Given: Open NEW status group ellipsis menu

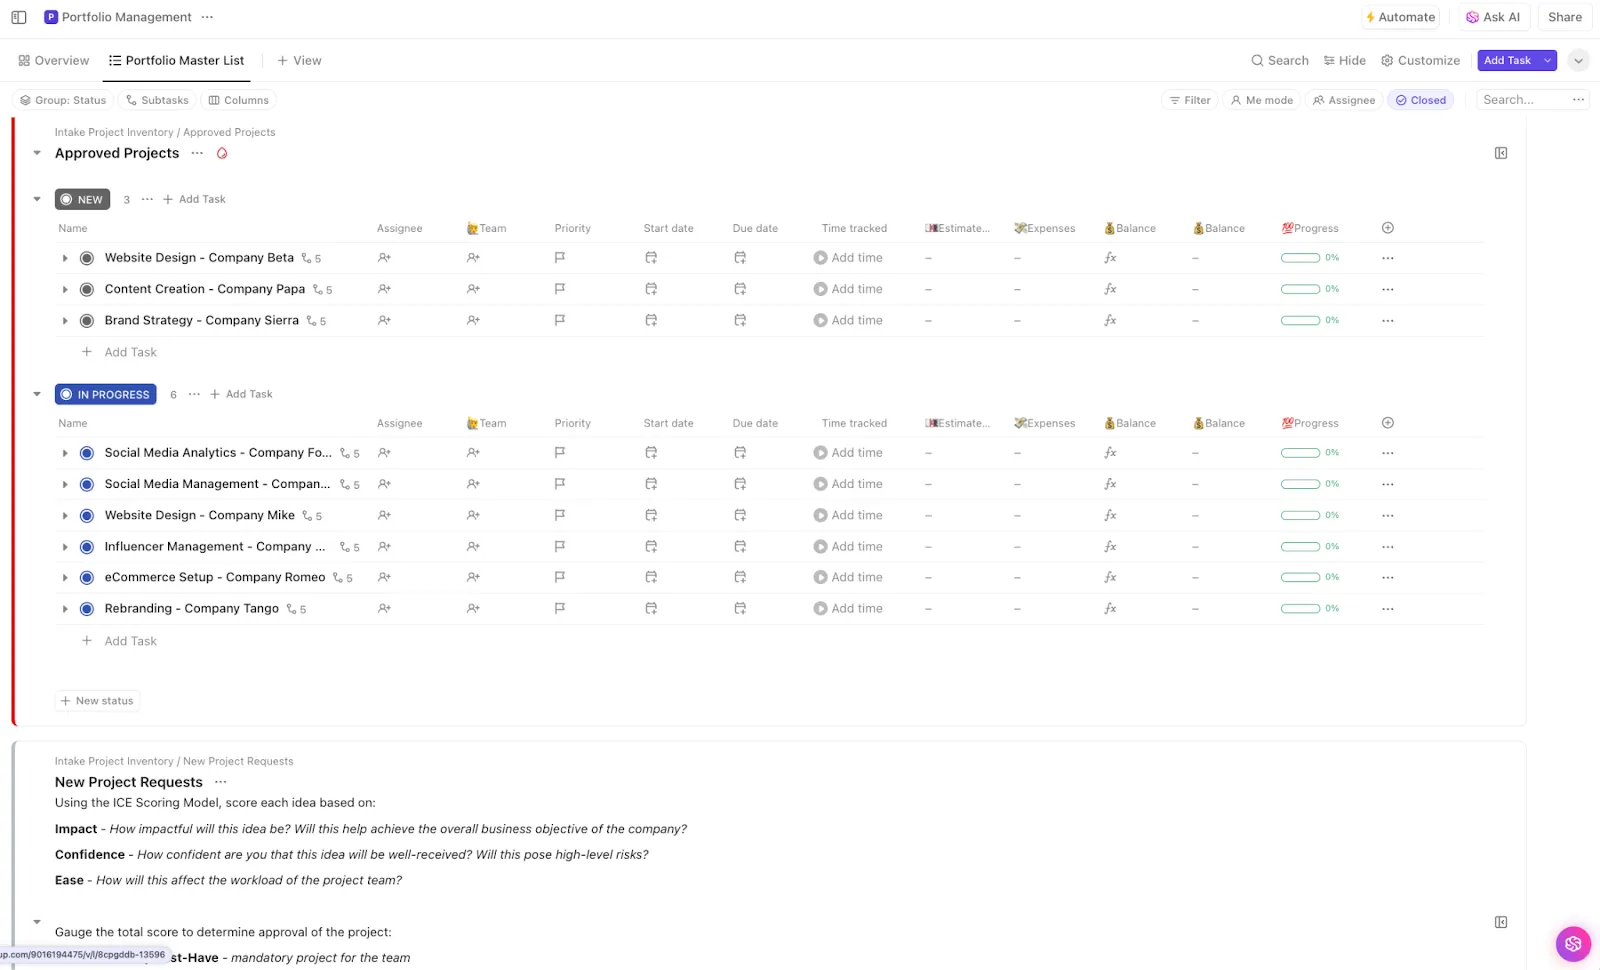Looking at the screenshot, I should tap(147, 199).
